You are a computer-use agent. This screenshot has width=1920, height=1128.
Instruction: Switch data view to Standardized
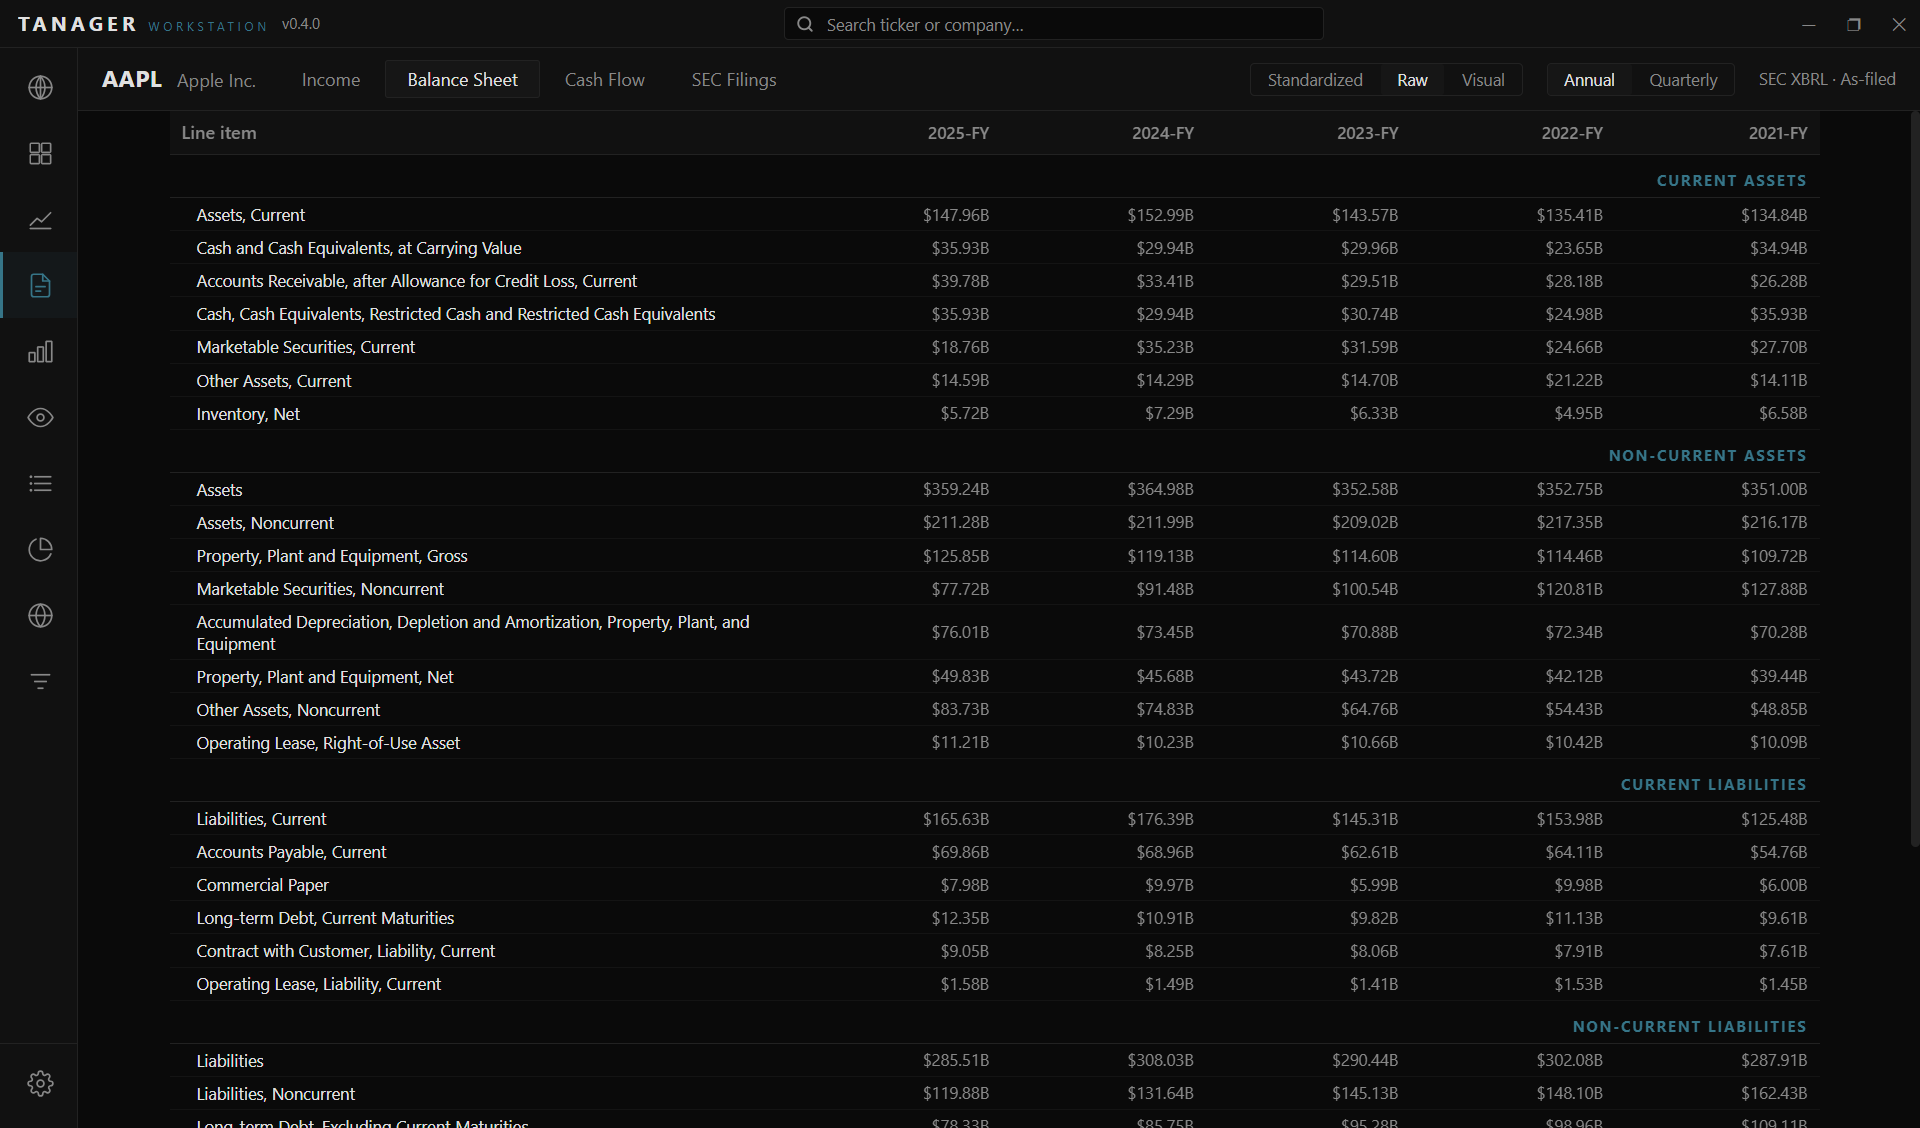tap(1315, 80)
